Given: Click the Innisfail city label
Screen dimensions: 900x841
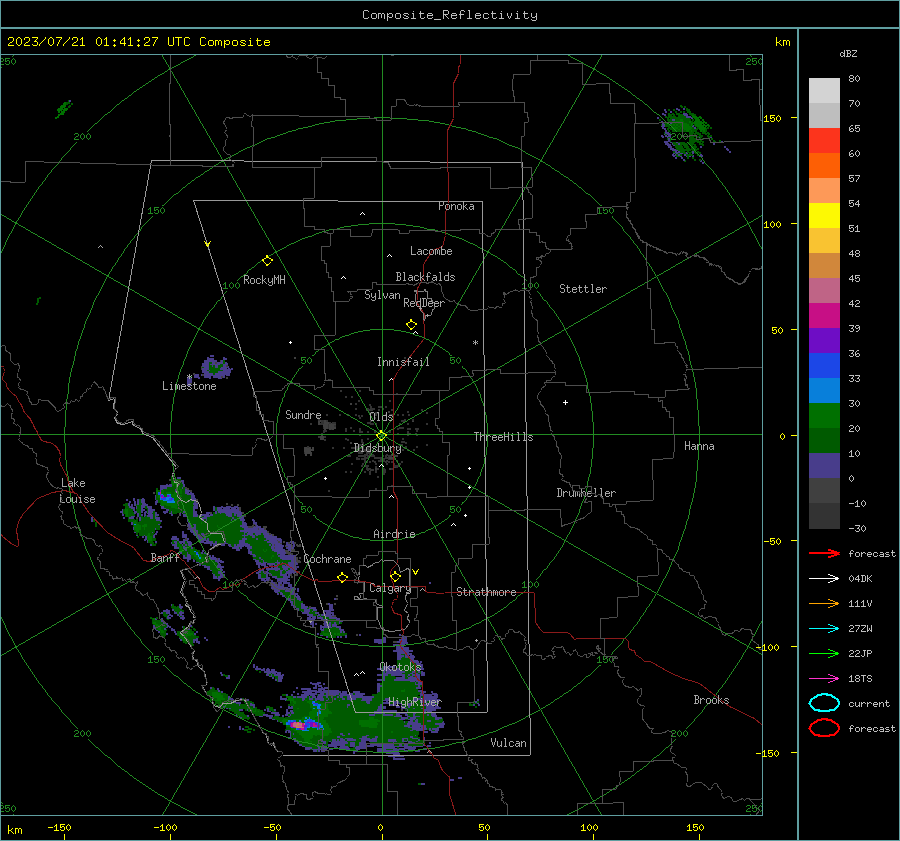Looking at the screenshot, I should click(403, 362).
